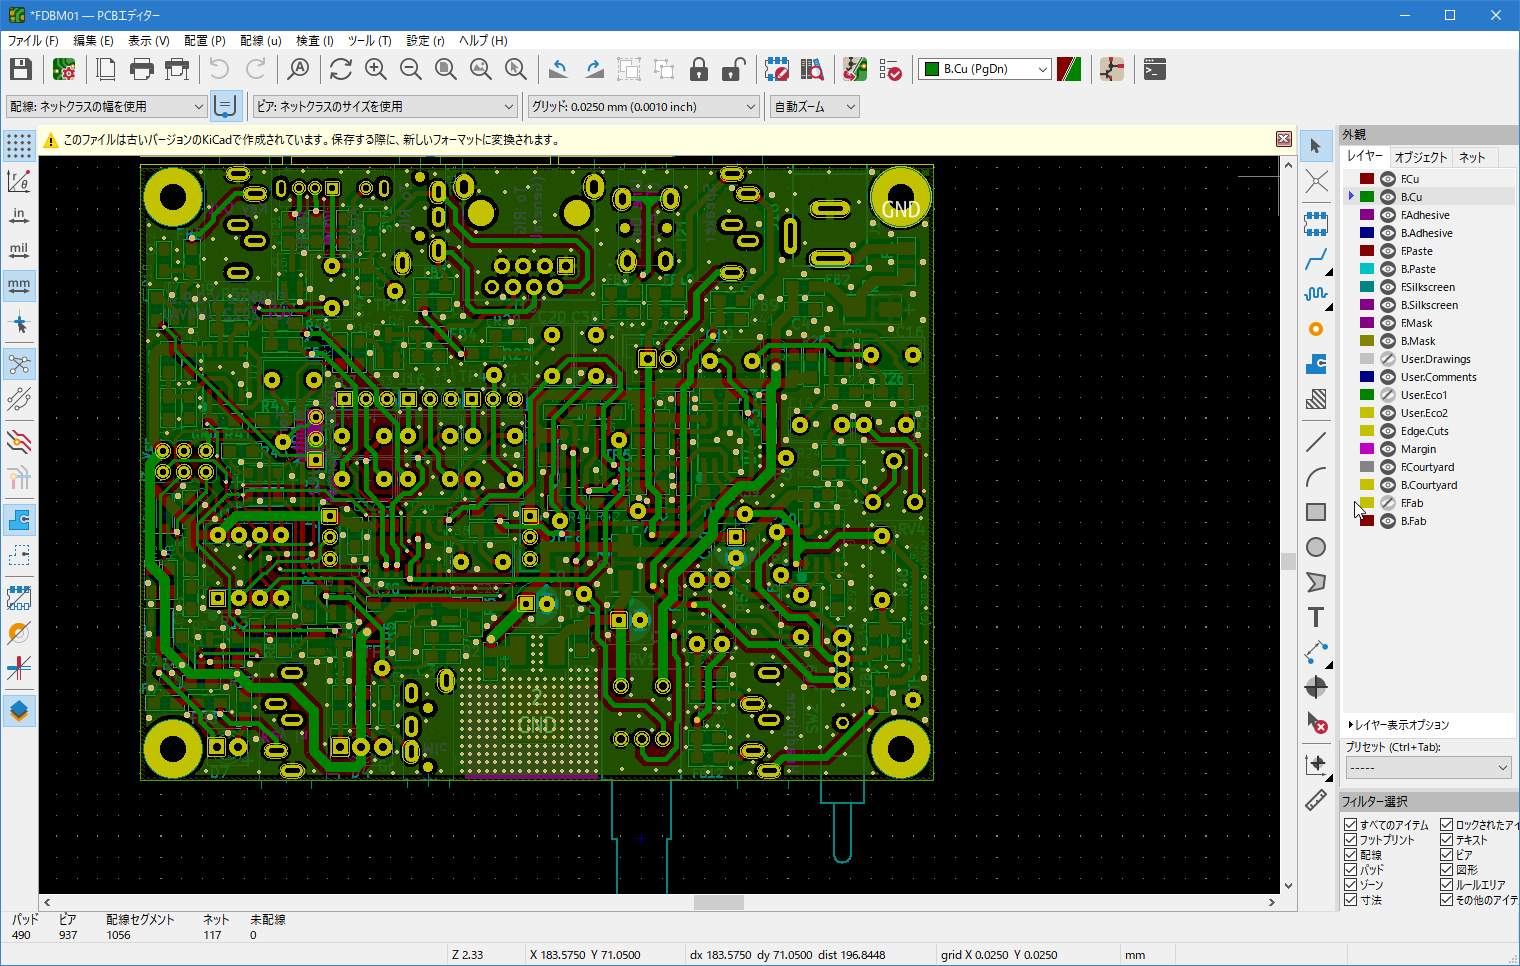Switch units to millimeters button
The height and width of the screenshot is (966, 1520).
point(19,286)
